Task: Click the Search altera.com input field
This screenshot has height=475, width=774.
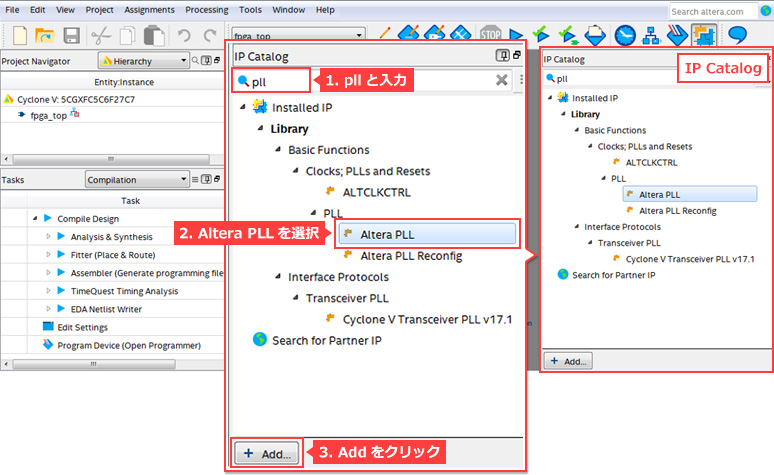Action: [x=713, y=11]
